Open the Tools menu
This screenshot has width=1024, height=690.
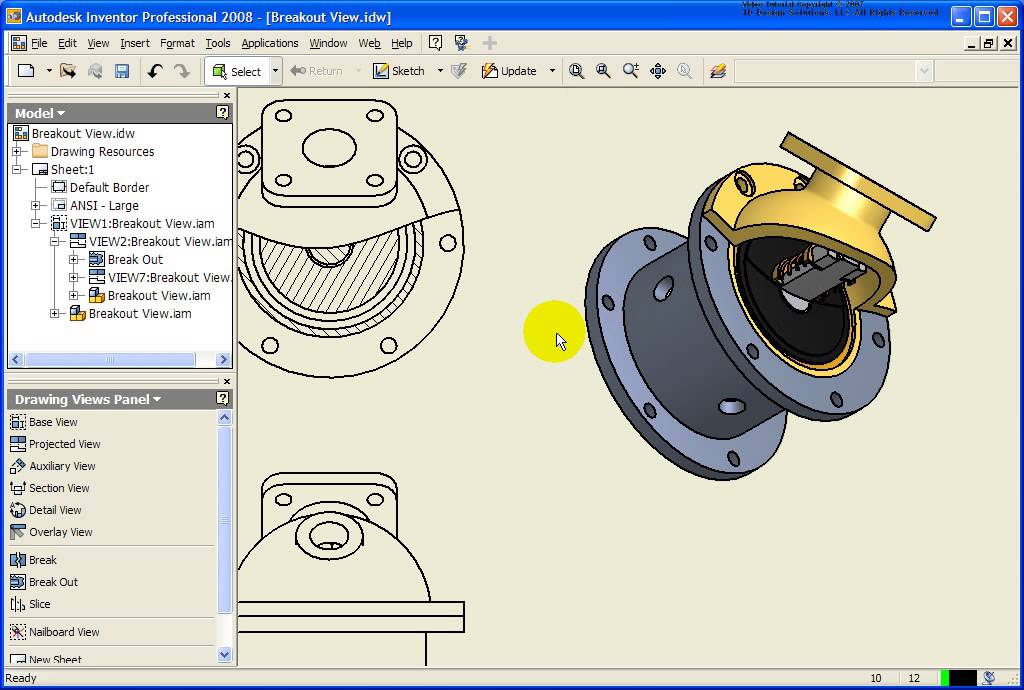coord(217,43)
